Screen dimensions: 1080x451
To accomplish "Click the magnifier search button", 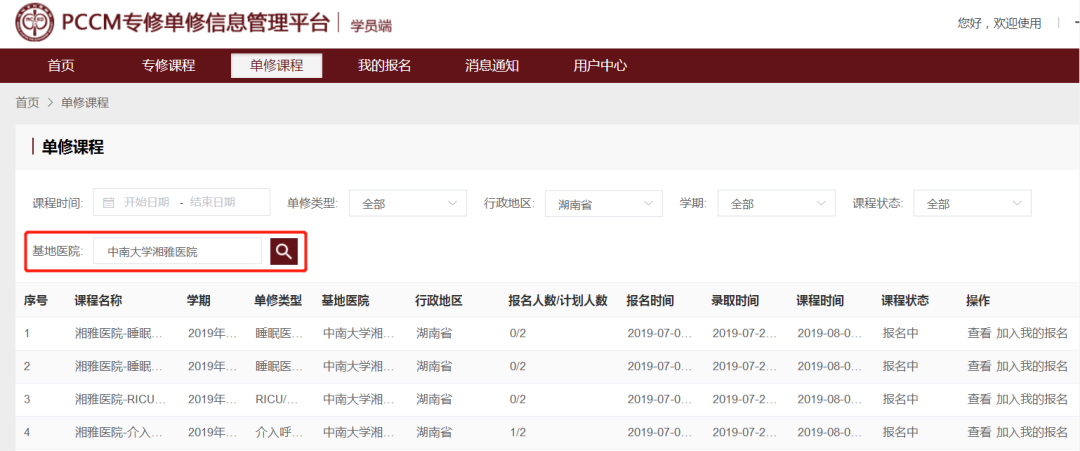I will click(x=284, y=251).
